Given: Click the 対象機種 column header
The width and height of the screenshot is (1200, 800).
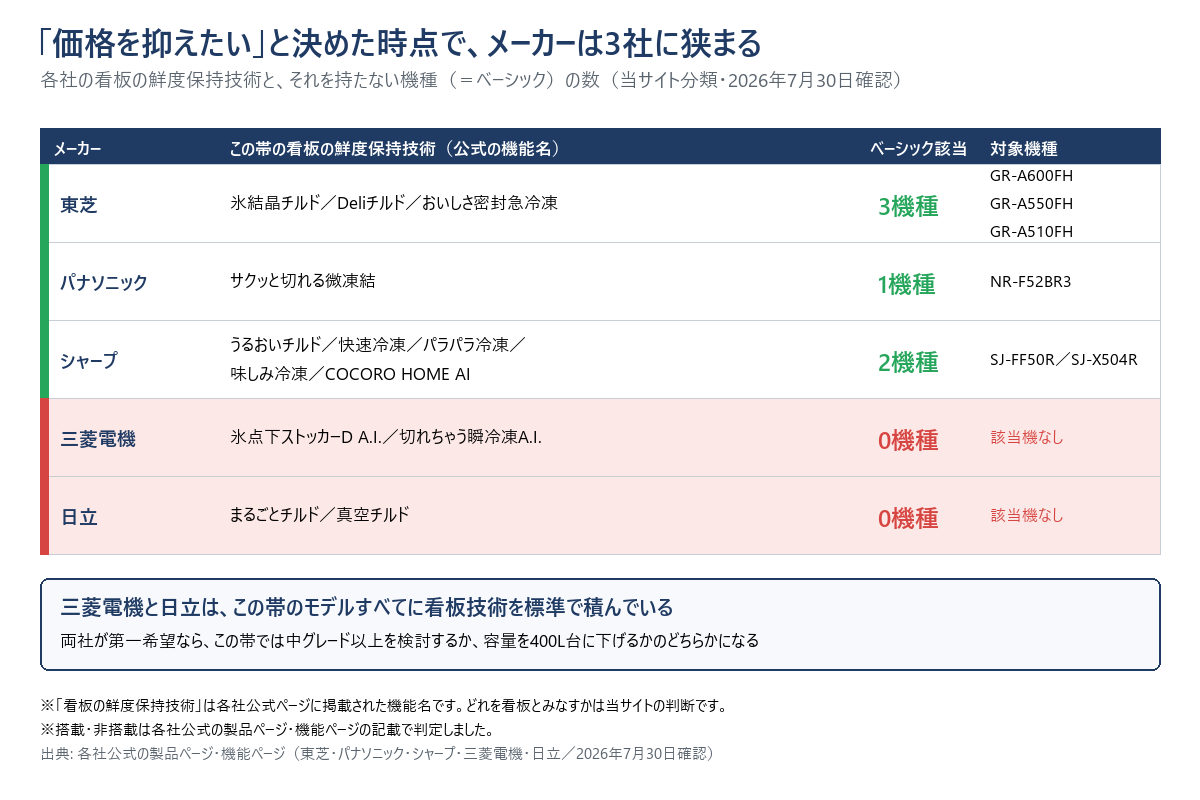Looking at the screenshot, I should click(1024, 149).
